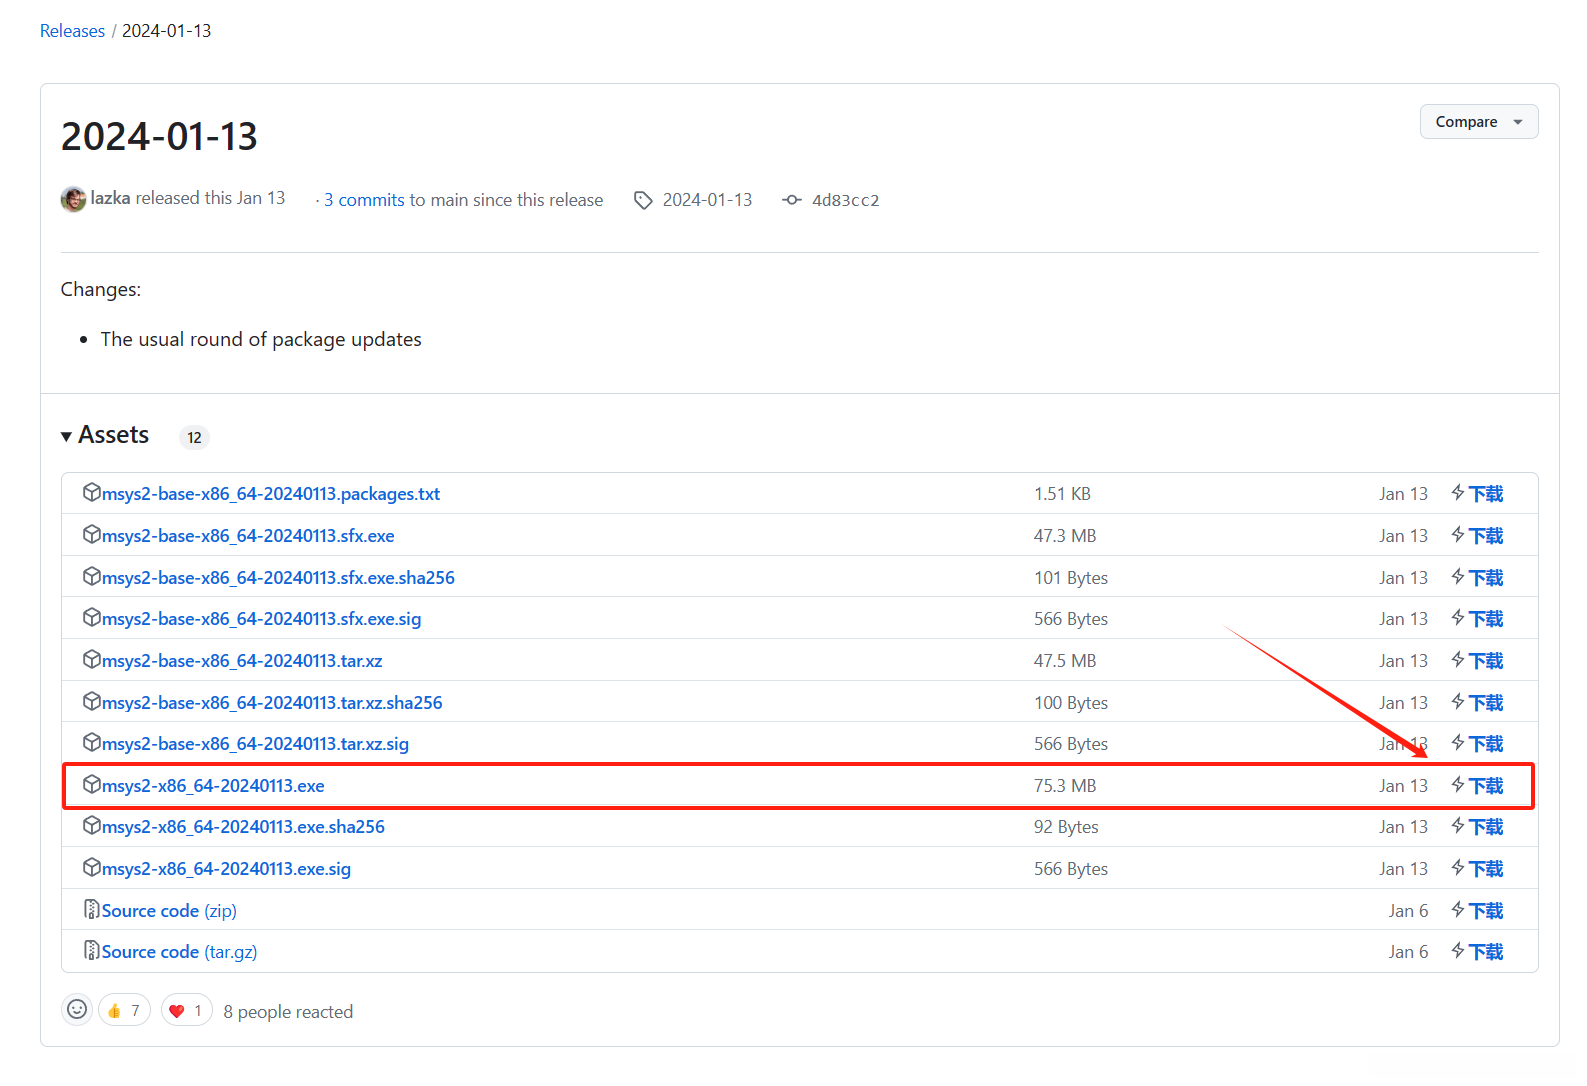Click the '8 people reacted' text

pos(288,1012)
